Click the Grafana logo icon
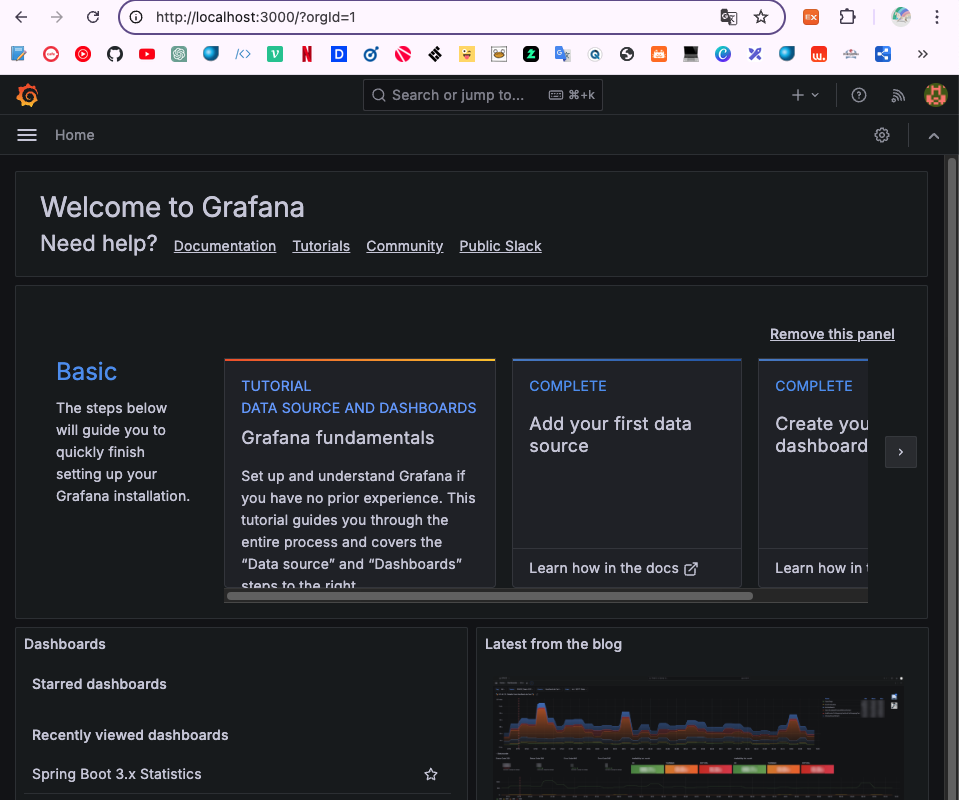Image resolution: width=959 pixels, height=800 pixels. tap(28, 95)
